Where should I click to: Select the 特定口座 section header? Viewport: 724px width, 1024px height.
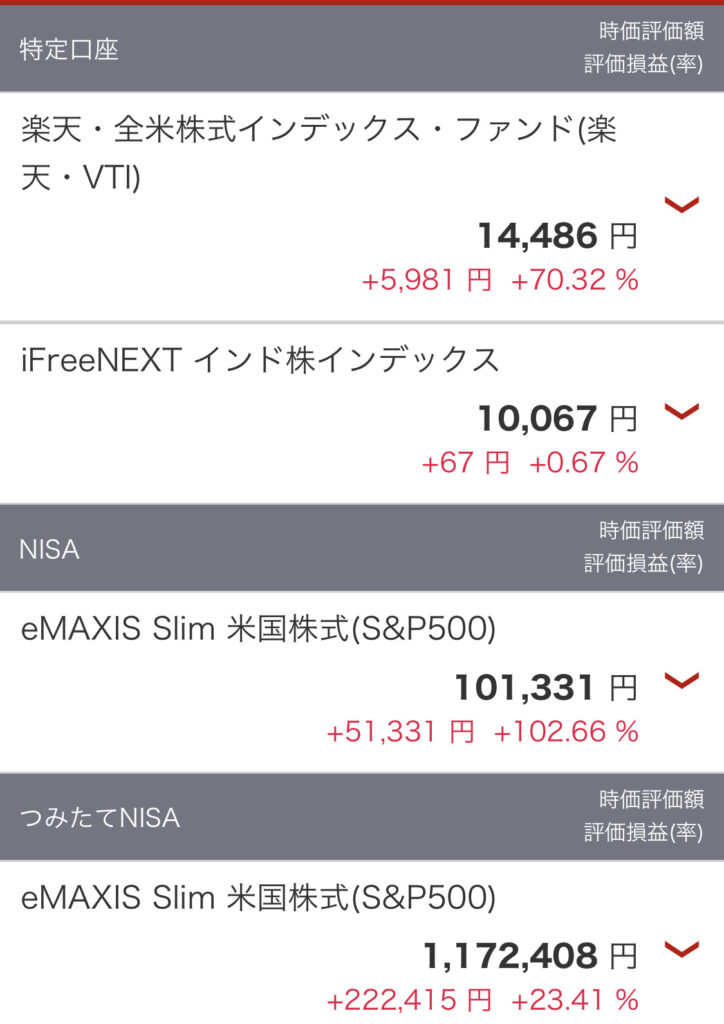tap(362, 48)
